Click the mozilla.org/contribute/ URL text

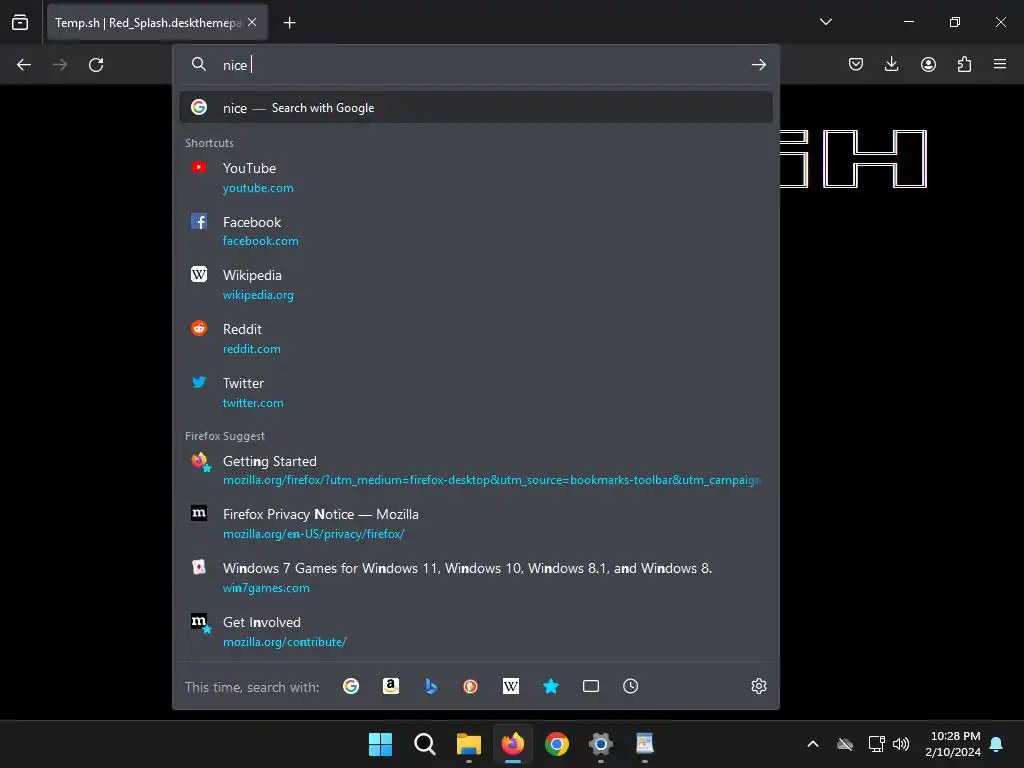point(285,642)
